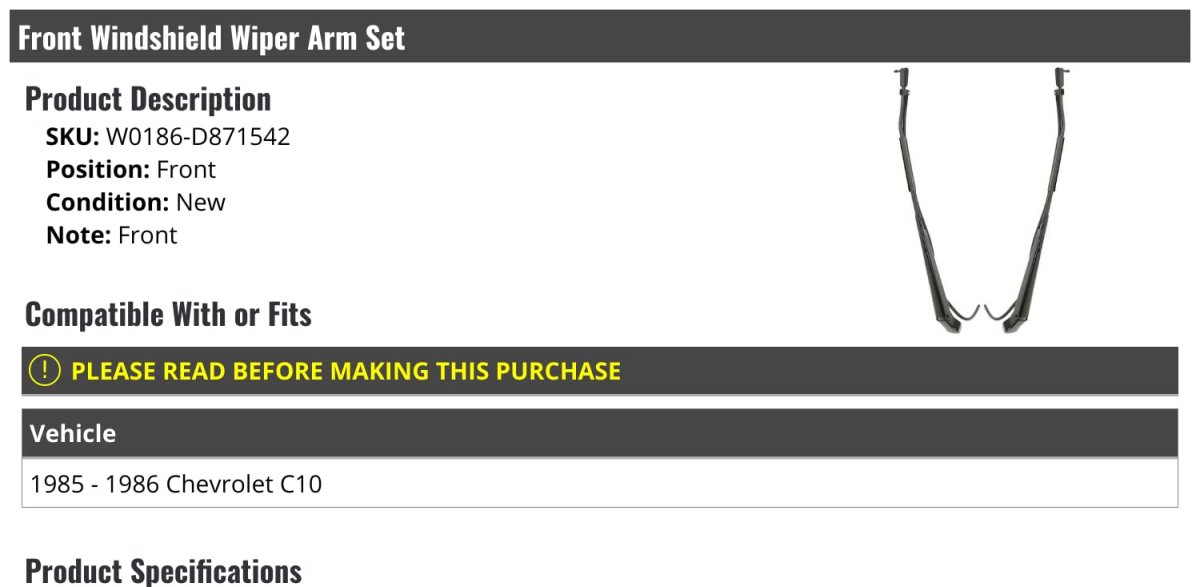The width and height of the screenshot is (1200, 587).
Task: Click the Vehicle table header
Action: click(x=600, y=433)
